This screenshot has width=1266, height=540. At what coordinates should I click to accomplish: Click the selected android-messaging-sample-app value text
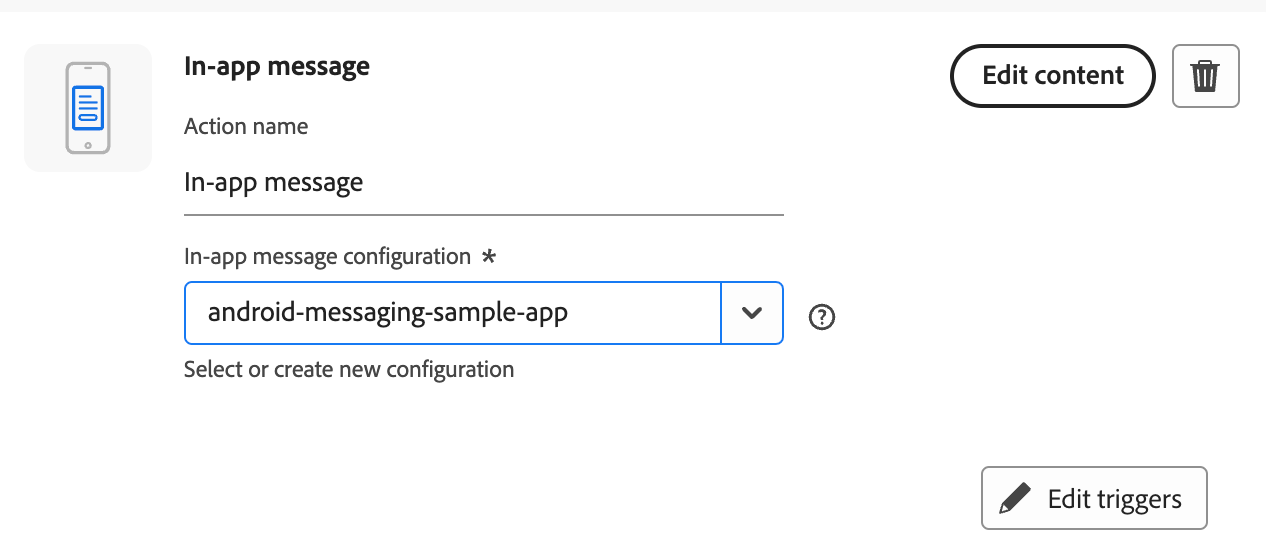point(388,313)
